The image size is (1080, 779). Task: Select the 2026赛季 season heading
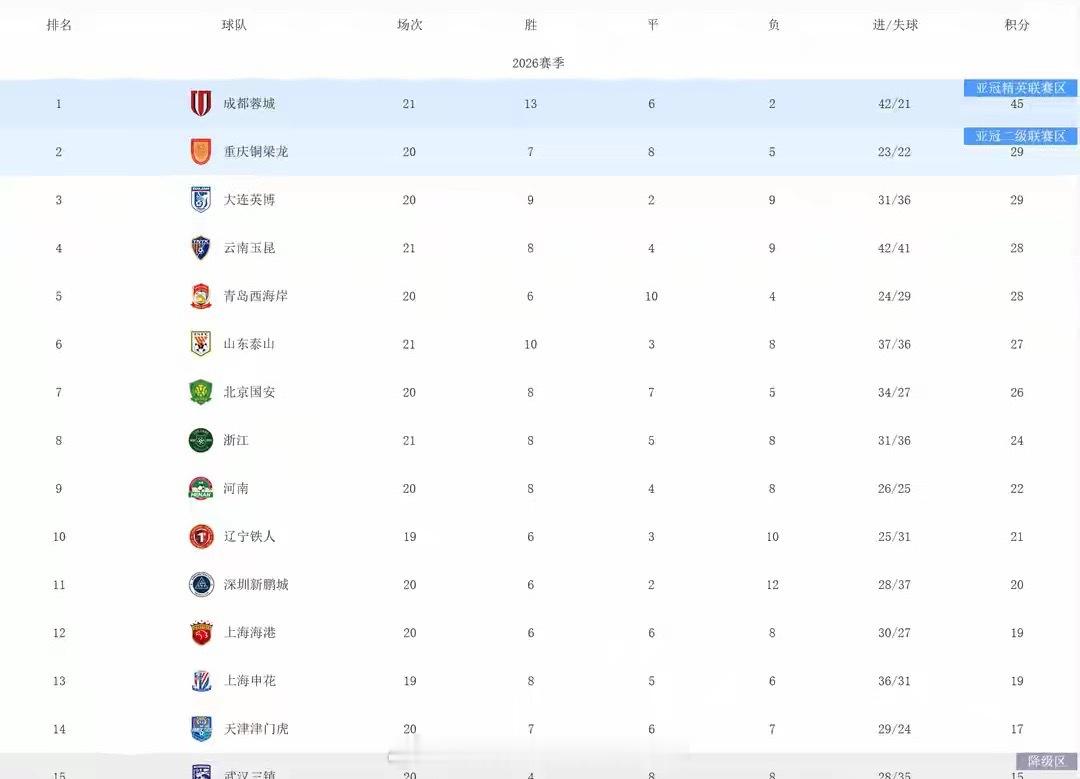pyautogui.click(x=538, y=63)
